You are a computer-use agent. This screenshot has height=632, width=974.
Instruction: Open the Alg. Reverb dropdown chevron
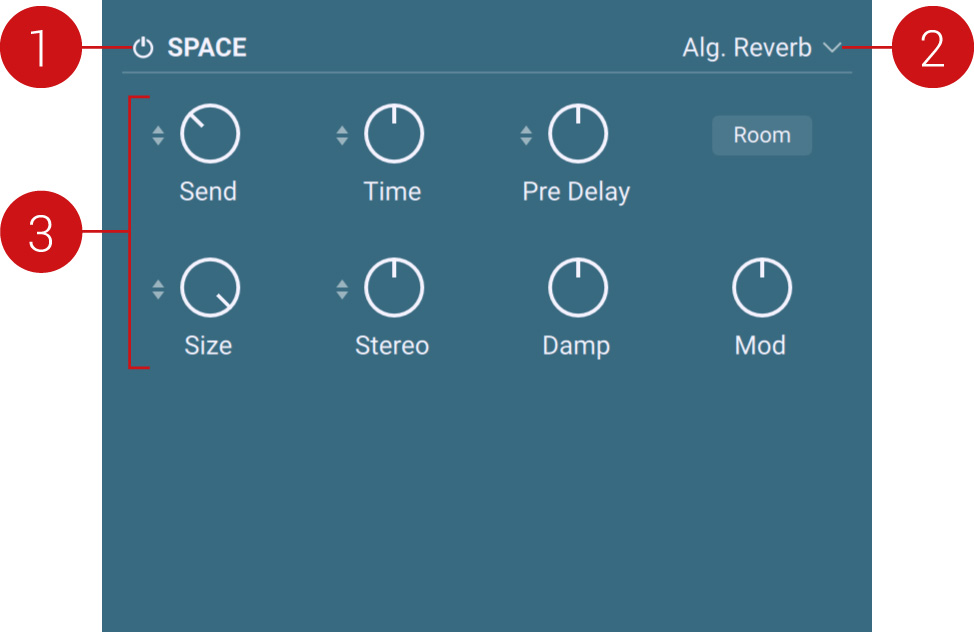[x=832, y=48]
